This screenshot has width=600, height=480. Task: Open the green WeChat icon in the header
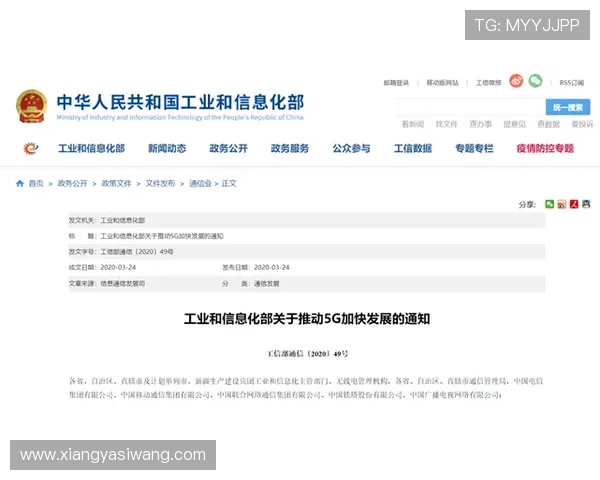535,81
